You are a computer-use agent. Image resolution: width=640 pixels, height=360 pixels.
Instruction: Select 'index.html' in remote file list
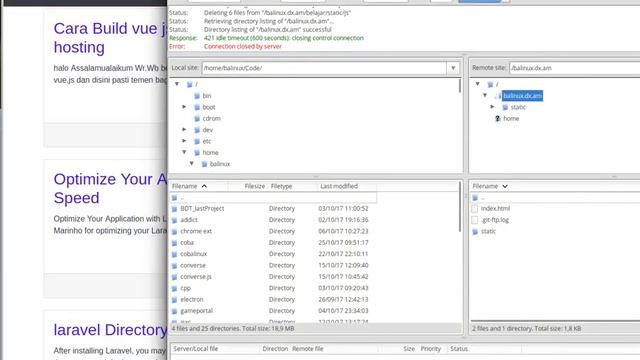click(x=495, y=209)
